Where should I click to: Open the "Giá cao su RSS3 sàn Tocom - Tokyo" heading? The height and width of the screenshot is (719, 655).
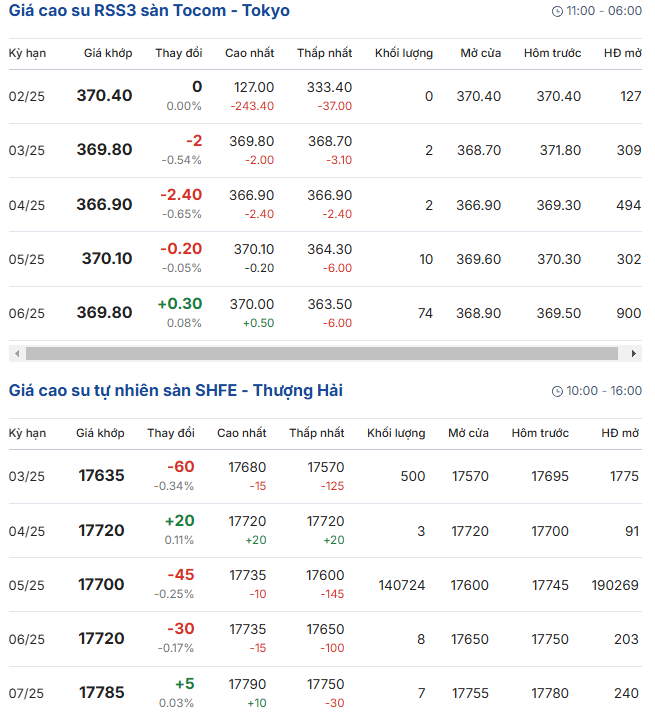(x=149, y=11)
